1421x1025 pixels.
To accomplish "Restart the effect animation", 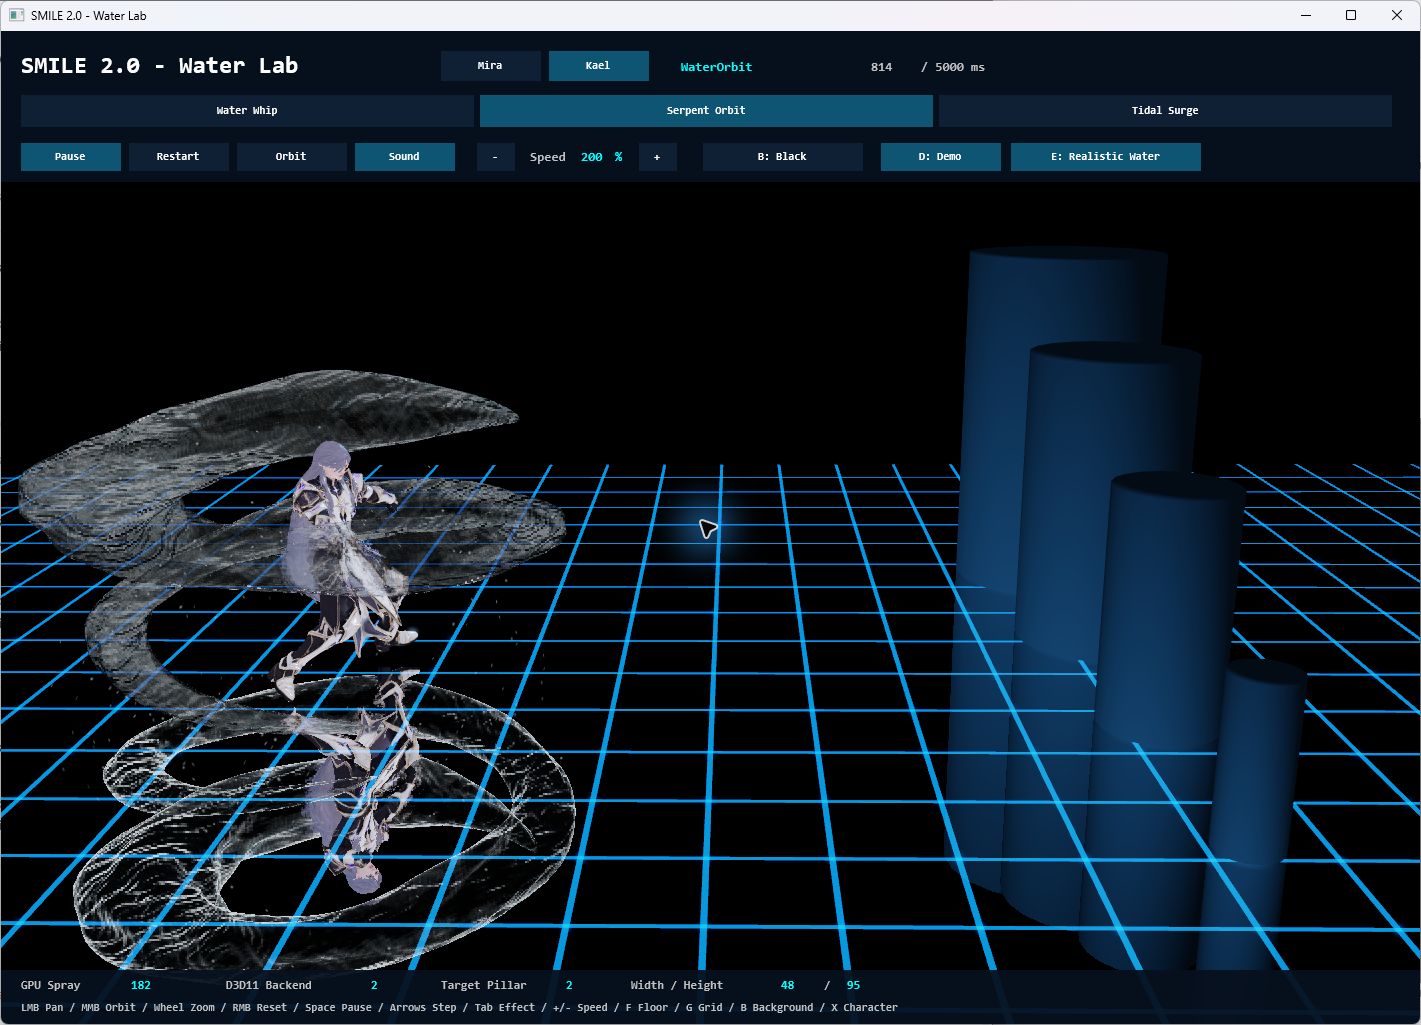I will [178, 157].
